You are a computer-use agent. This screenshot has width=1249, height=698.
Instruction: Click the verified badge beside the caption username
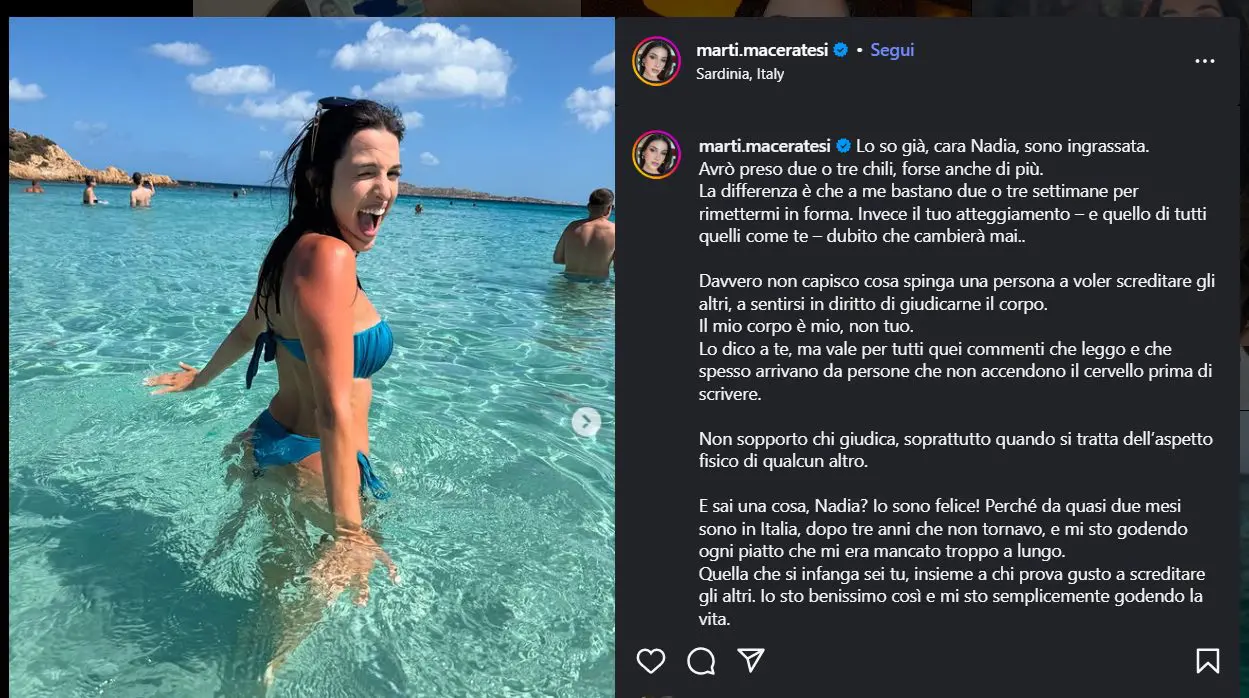843,146
